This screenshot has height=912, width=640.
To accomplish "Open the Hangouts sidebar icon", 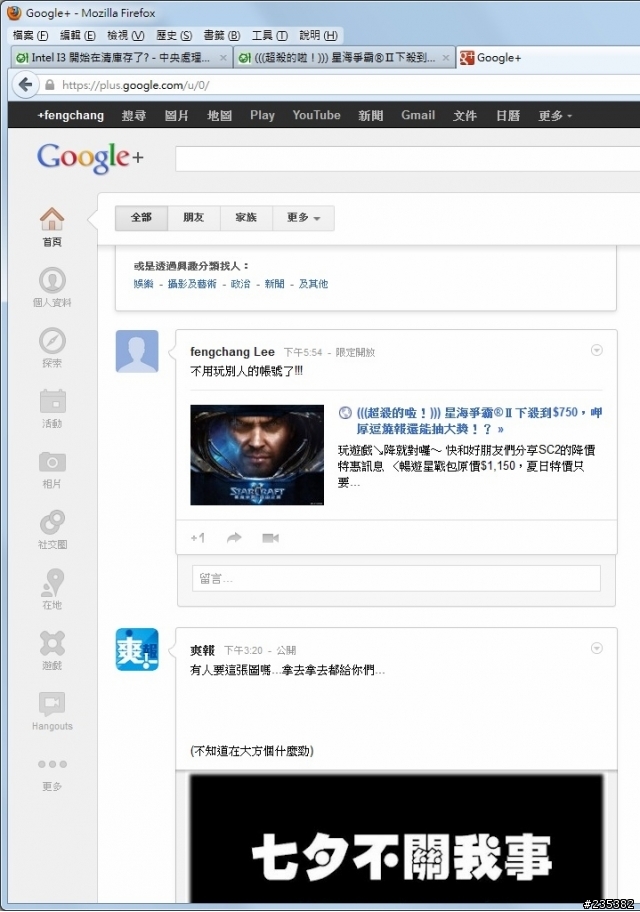I will tap(52, 711).
